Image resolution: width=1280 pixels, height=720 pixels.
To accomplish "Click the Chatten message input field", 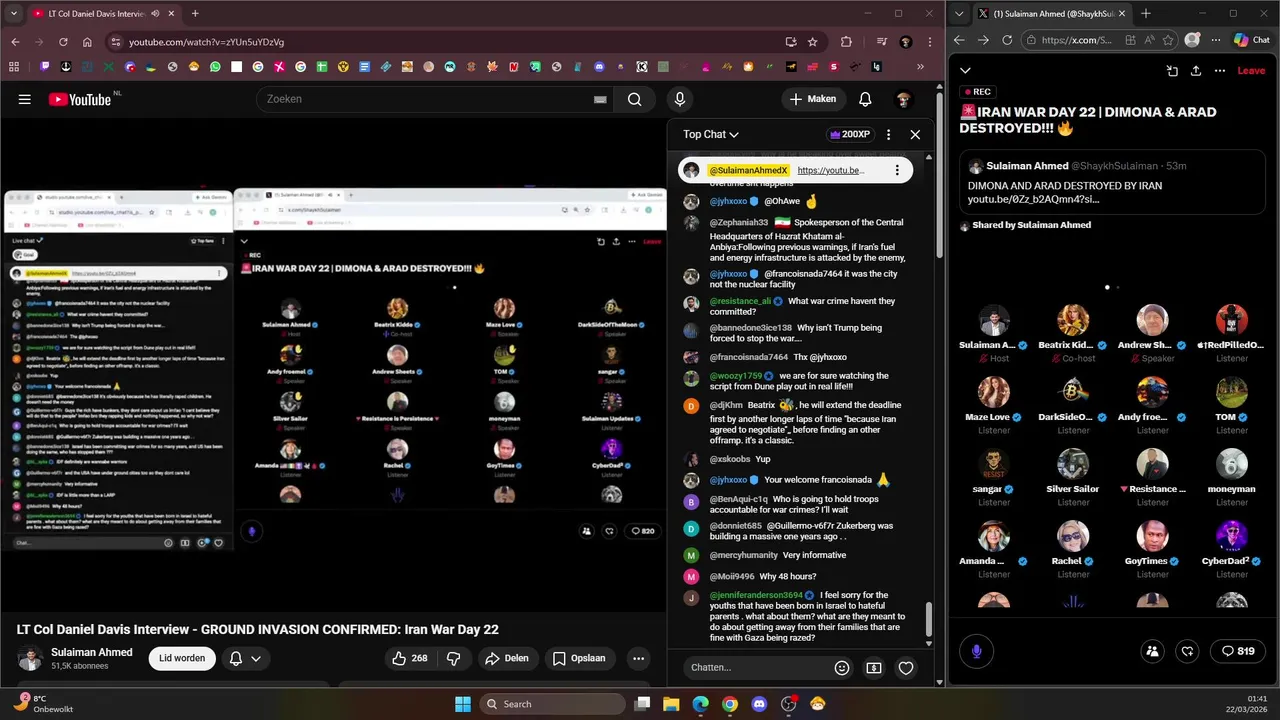I will (x=759, y=667).
